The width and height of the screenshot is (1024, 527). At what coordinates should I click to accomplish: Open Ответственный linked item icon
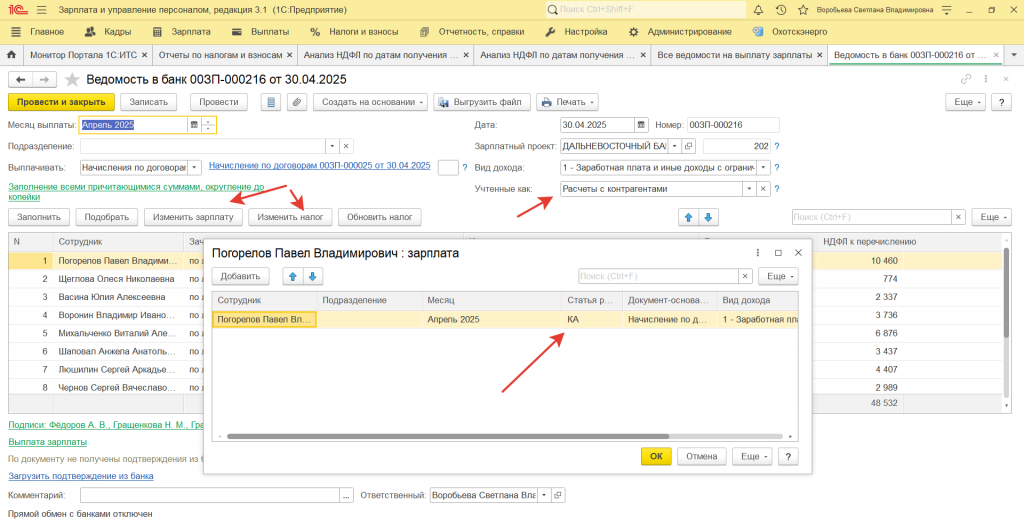coord(558,496)
